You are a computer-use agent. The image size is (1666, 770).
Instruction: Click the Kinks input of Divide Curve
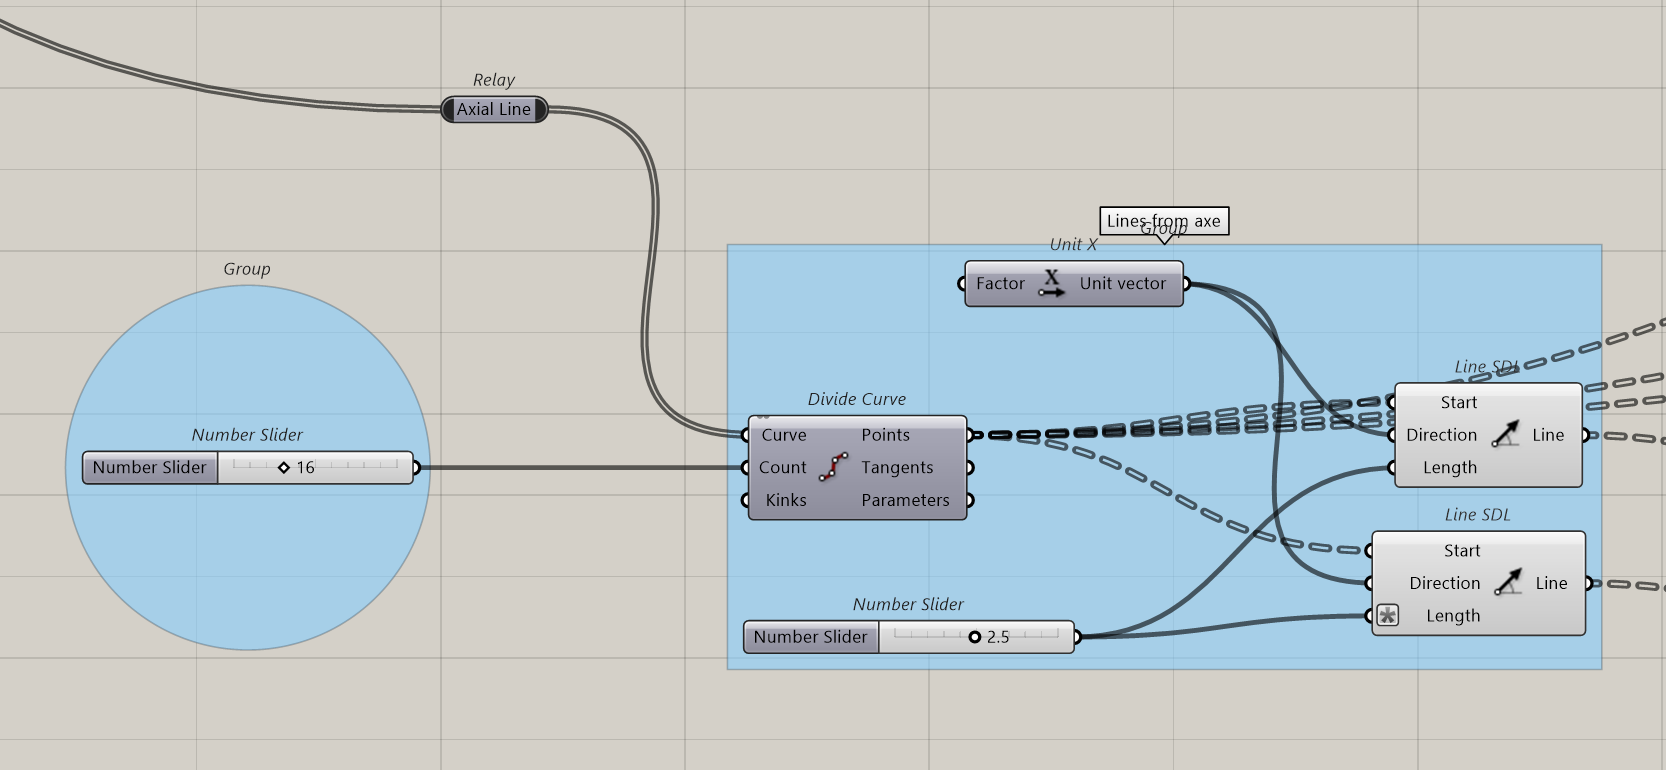[786, 500]
